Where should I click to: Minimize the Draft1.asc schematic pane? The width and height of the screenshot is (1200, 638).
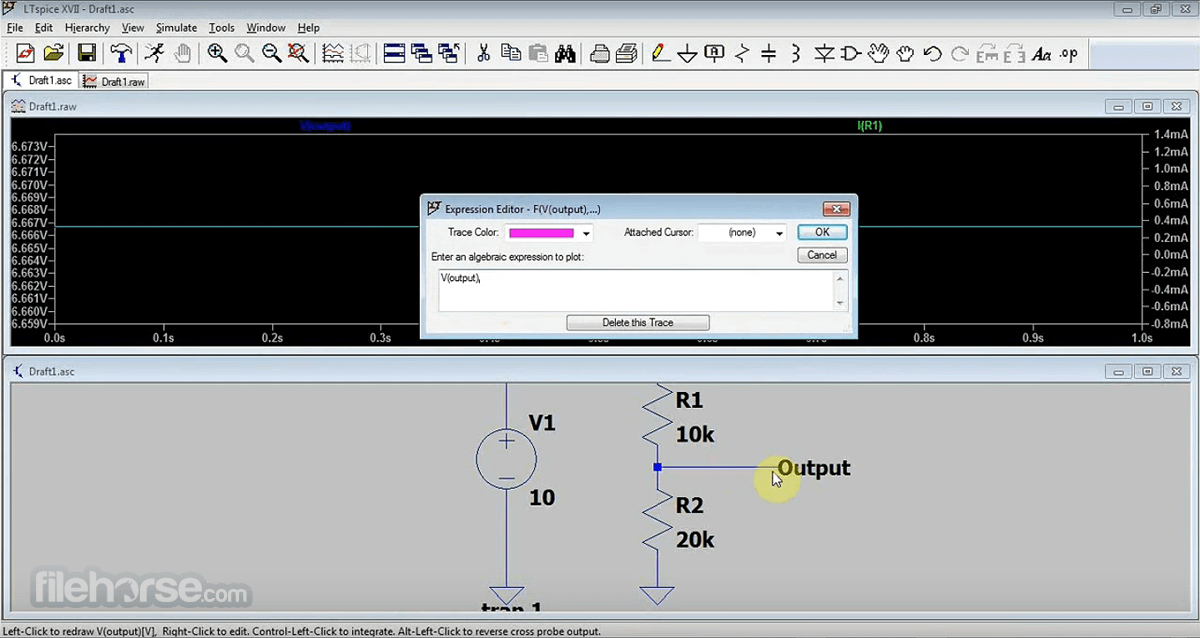pyautogui.click(x=1118, y=371)
